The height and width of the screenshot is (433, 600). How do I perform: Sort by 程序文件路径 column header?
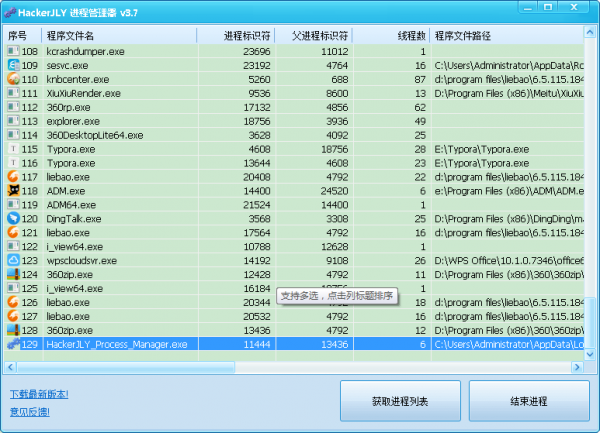tap(507, 36)
